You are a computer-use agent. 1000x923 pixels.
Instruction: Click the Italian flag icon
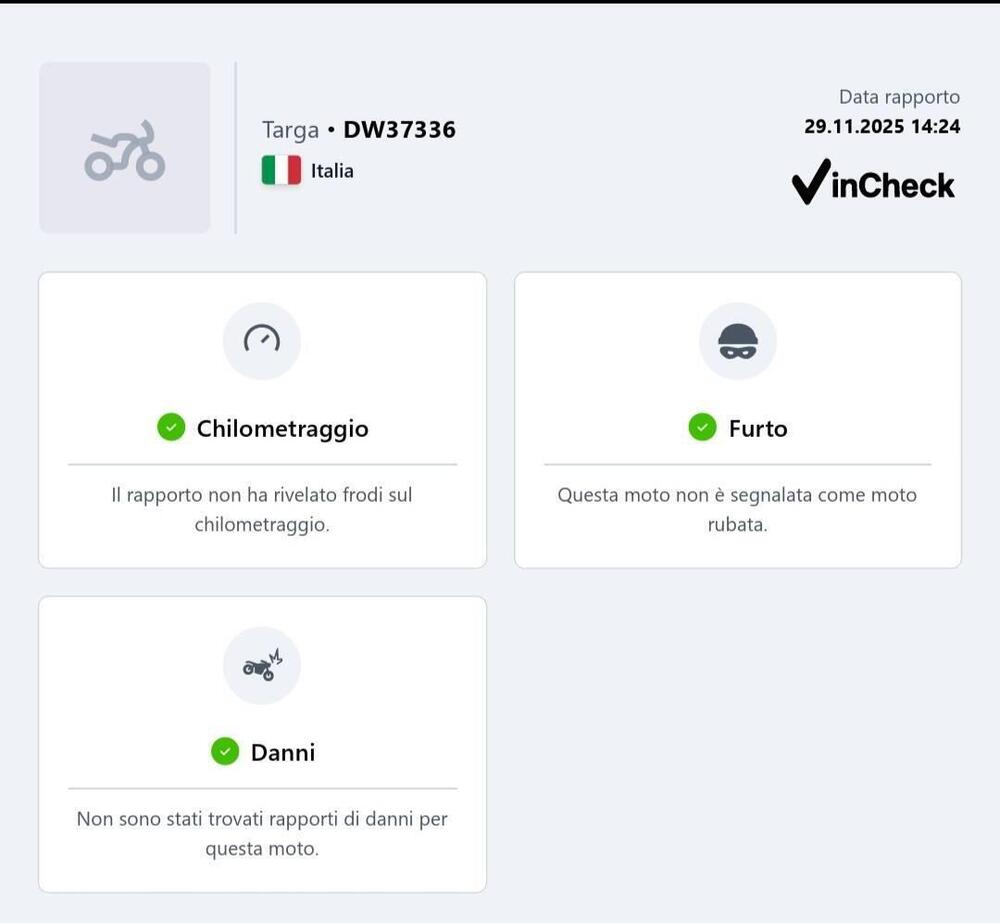281,170
